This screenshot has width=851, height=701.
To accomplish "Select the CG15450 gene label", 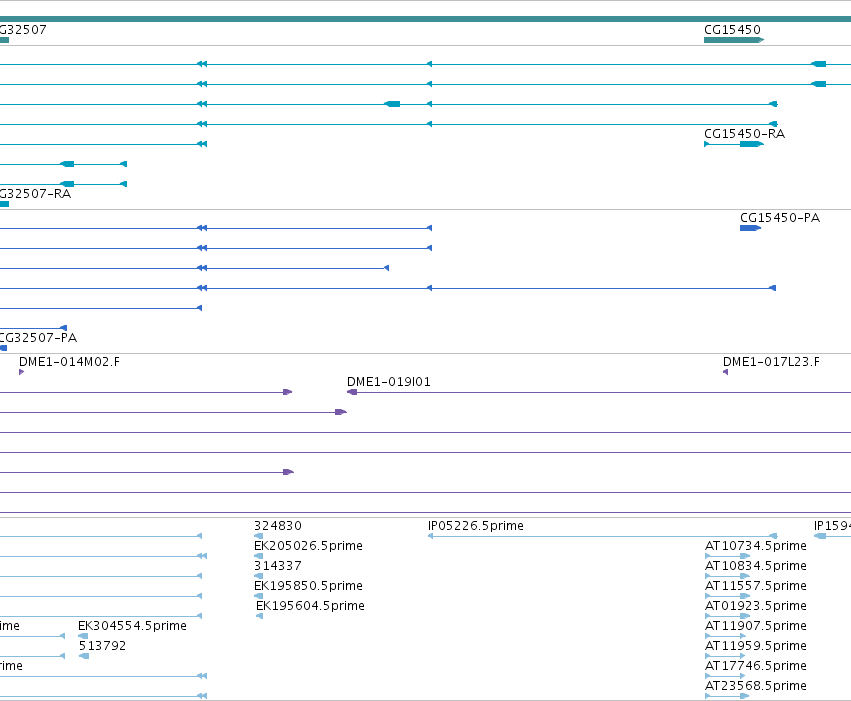I will click(x=732, y=30).
